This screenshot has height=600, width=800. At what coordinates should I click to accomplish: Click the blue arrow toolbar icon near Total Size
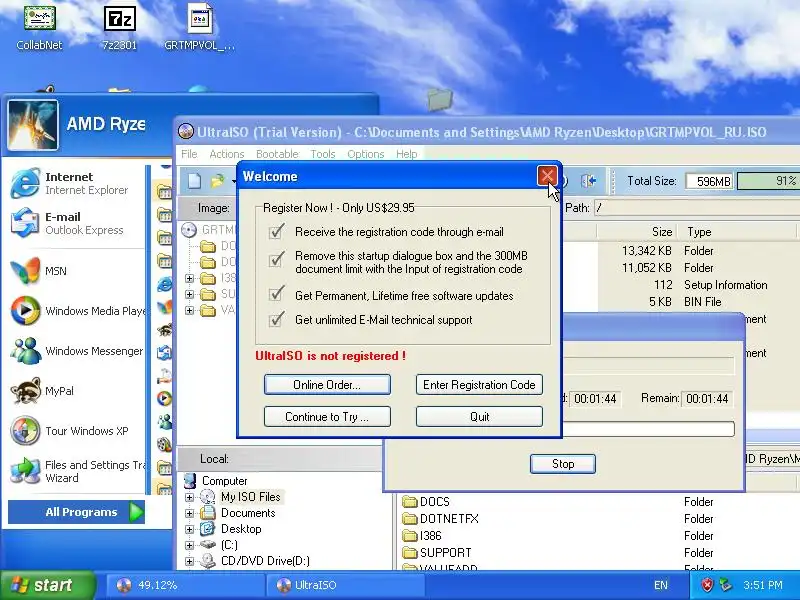588,181
